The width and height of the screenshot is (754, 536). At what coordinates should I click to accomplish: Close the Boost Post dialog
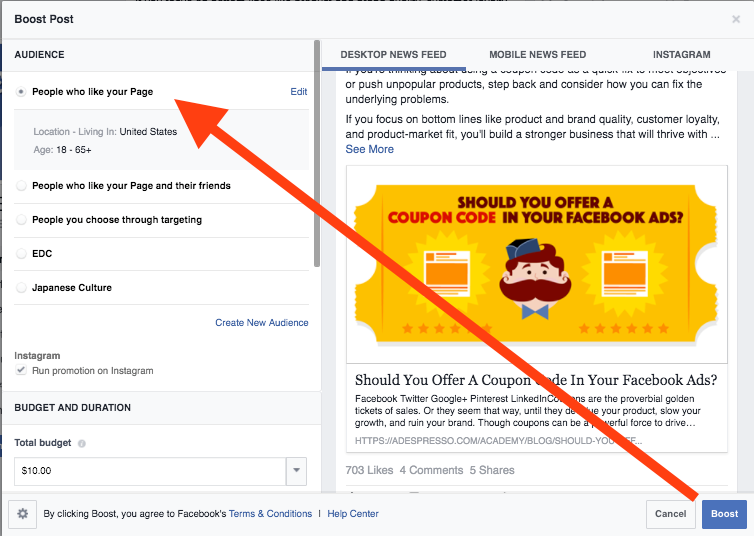coord(736,19)
